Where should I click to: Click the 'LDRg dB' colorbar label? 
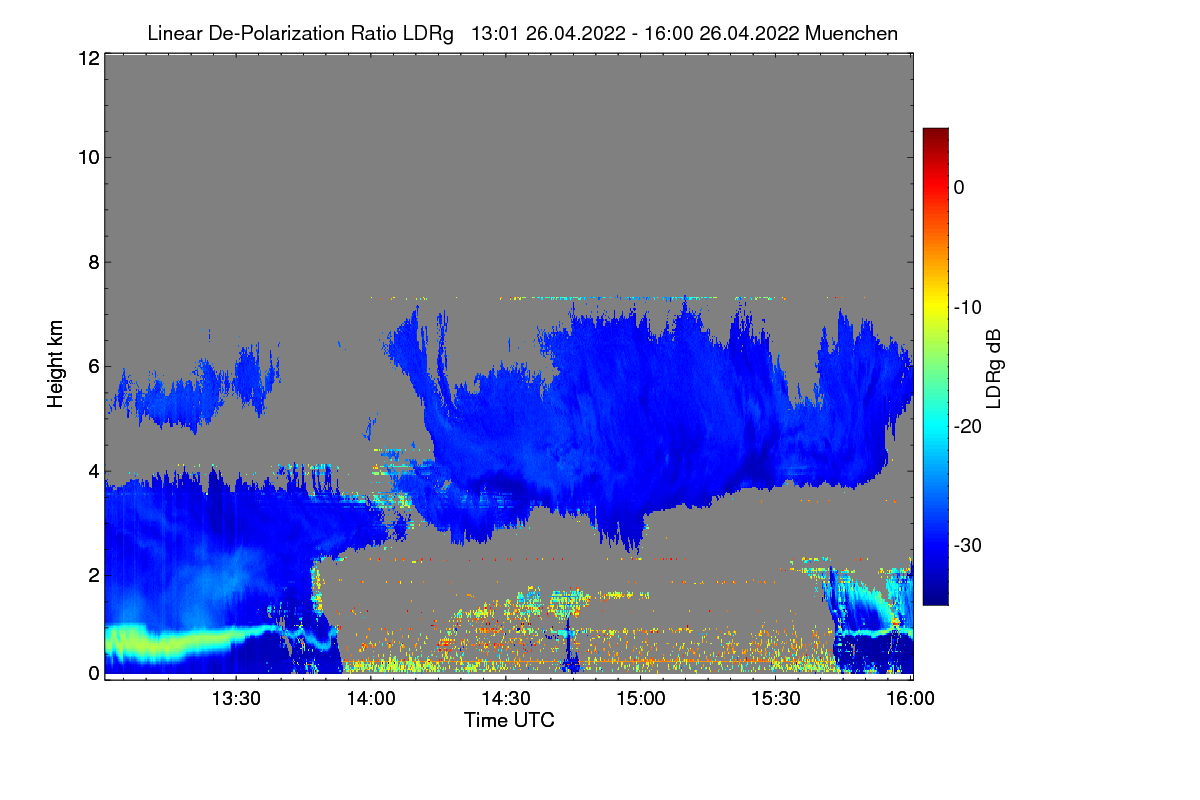click(x=994, y=367)
